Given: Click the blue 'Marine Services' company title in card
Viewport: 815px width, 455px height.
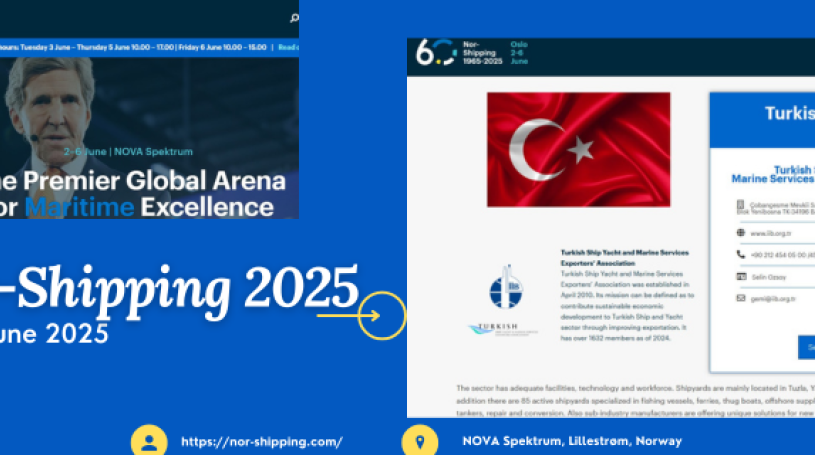Looking at the screenshot, I should coord(773,179).
